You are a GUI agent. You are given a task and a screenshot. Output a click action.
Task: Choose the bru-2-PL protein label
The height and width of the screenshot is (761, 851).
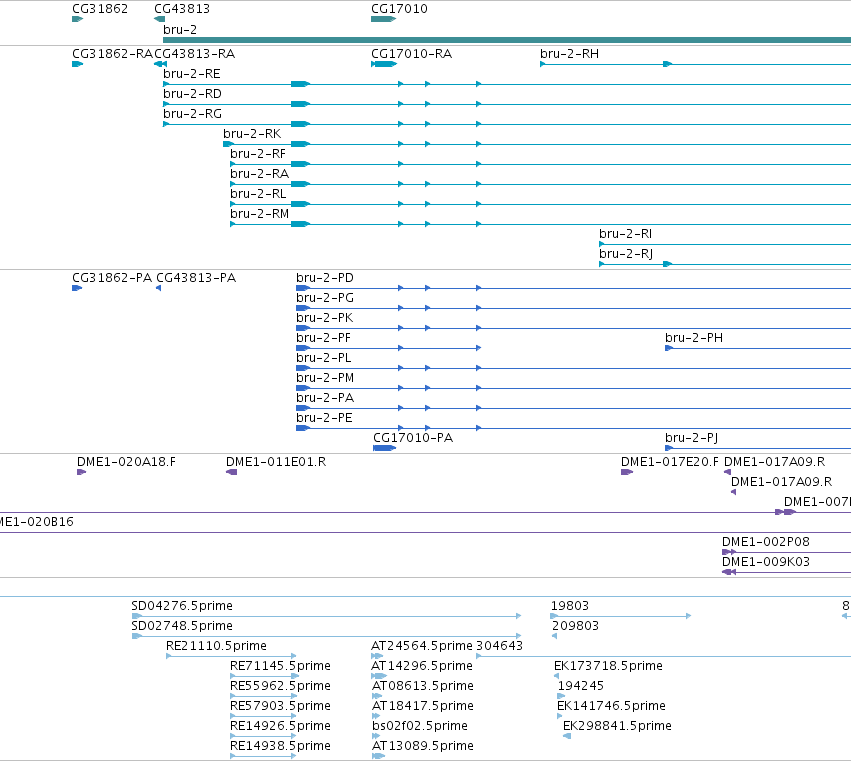click(323, 358)
